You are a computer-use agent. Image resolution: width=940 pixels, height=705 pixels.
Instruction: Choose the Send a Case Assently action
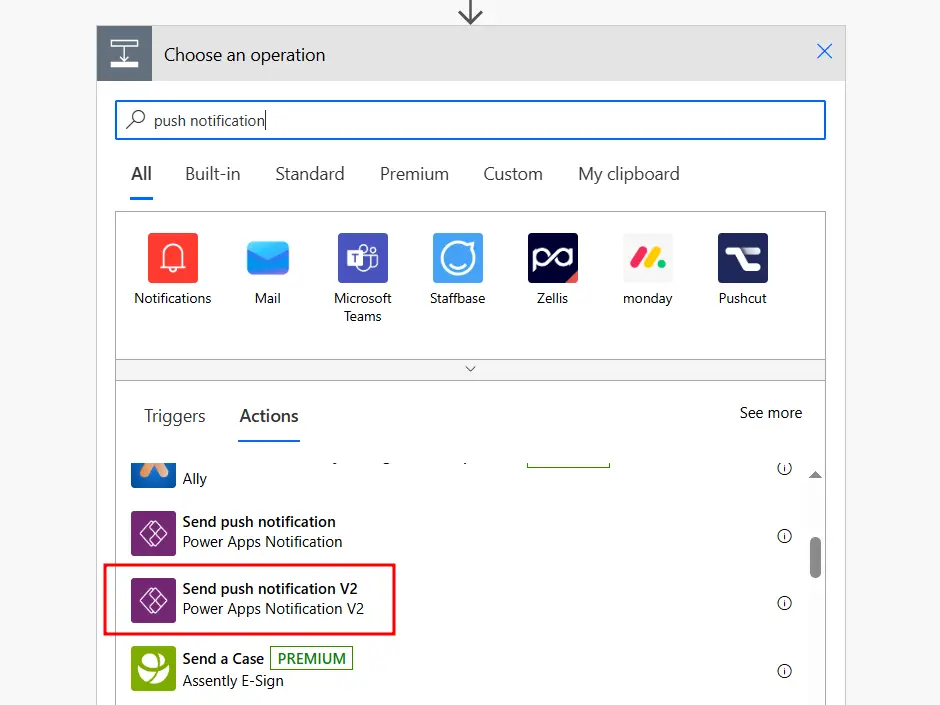point(221,658)
